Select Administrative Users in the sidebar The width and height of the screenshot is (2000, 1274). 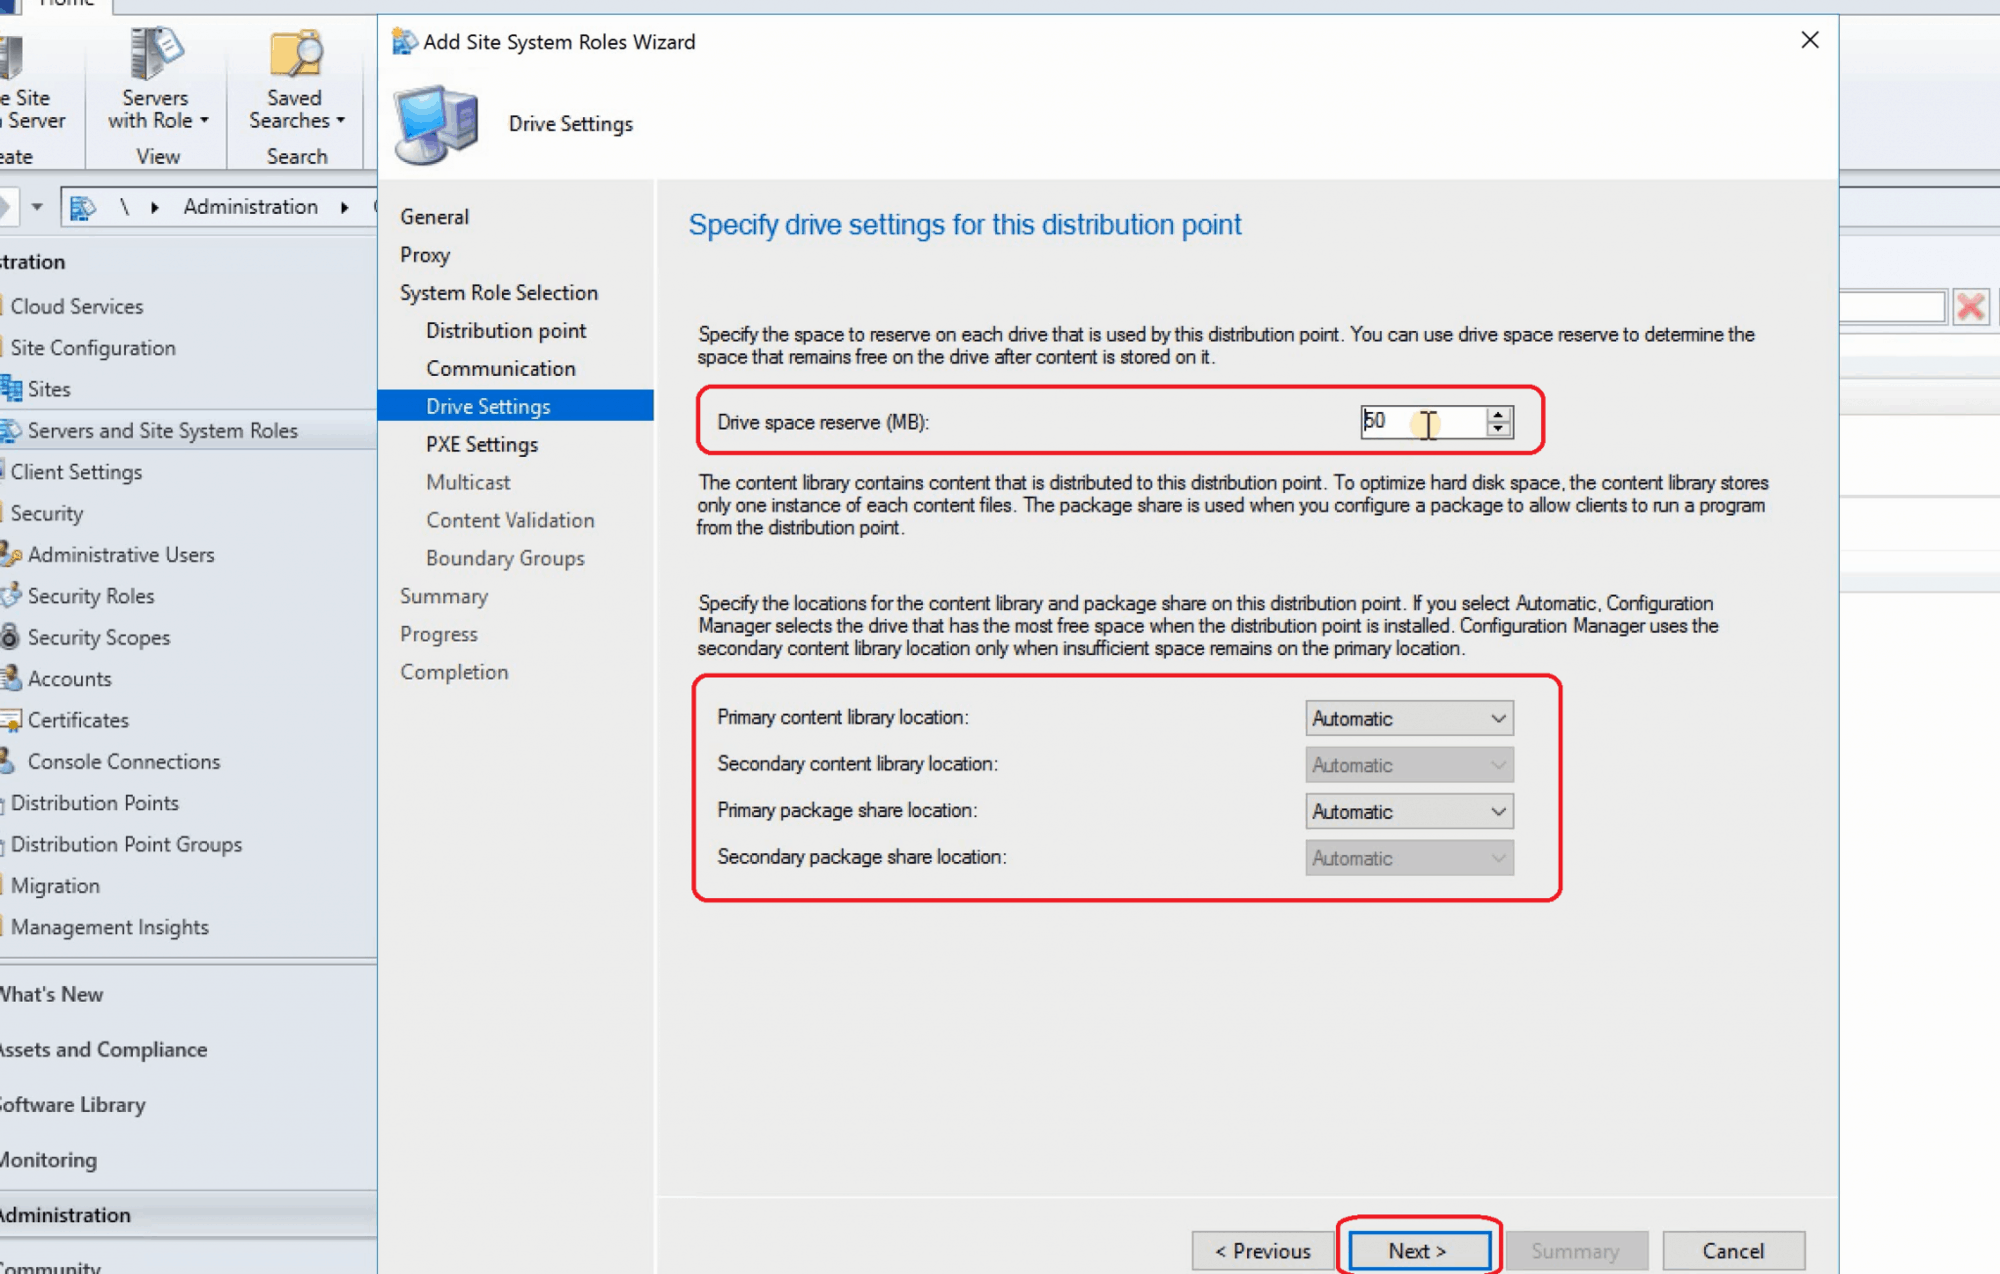pyautogui.click(x=121, y=554)
